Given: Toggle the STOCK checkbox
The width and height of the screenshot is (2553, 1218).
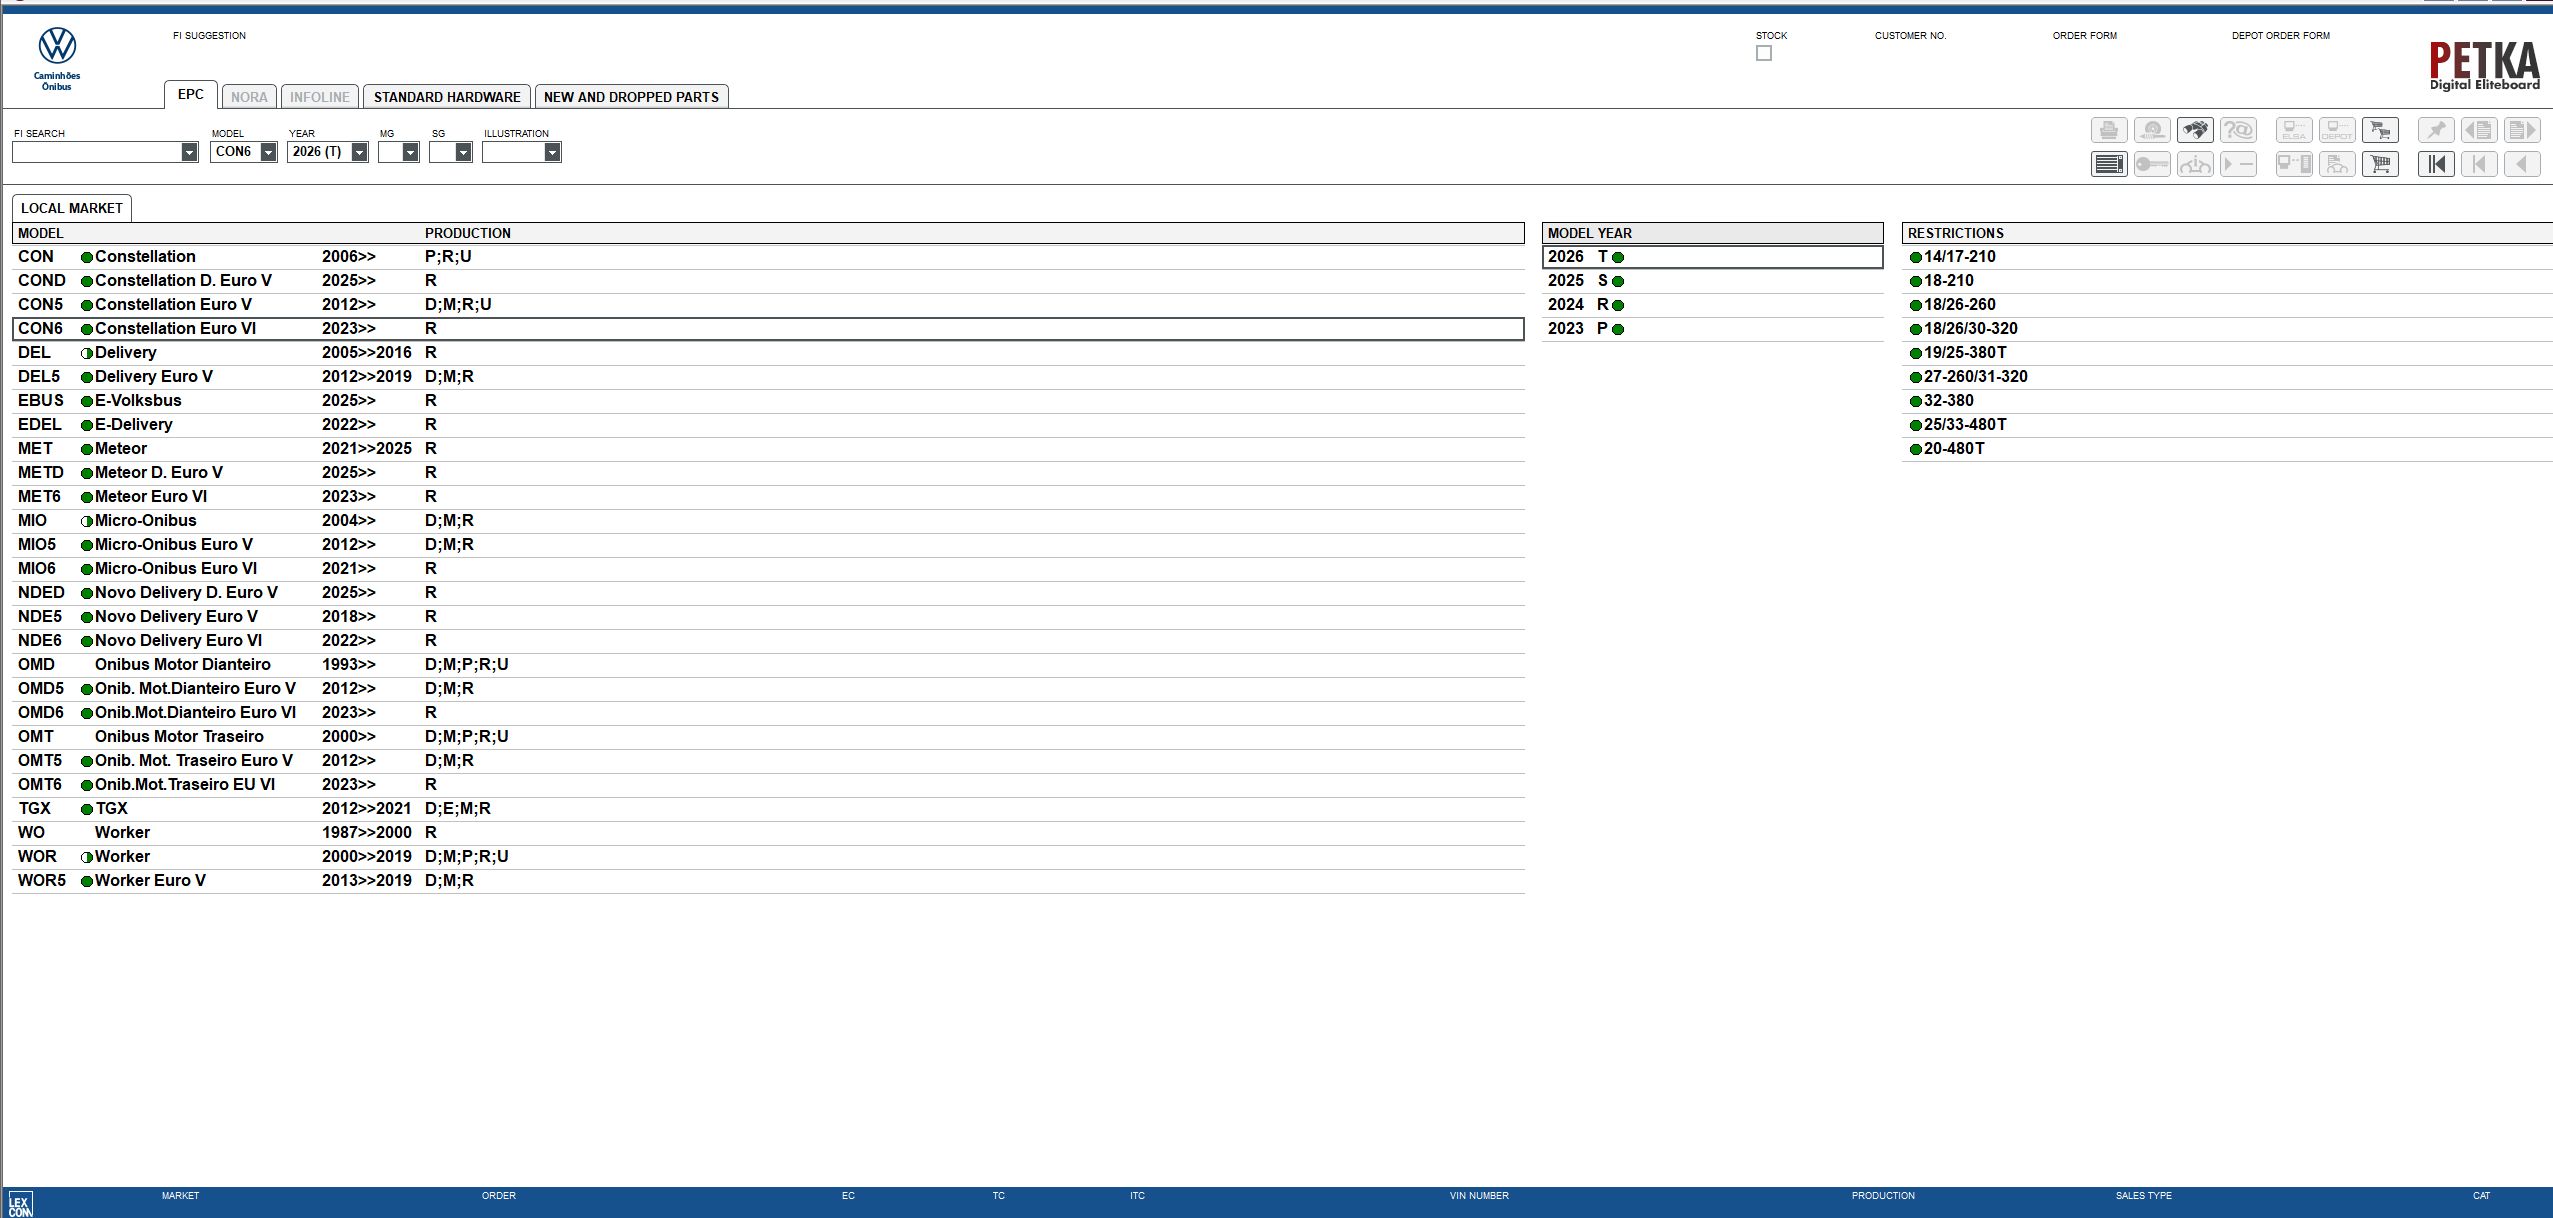Looking at the screenshot, I should pos(1764,53).
